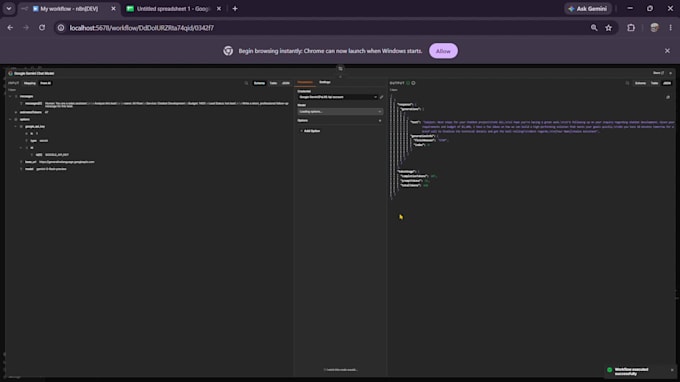Open a new browser tab
Image resolution: width=680 pixels, height=382 pixels.
coord(235,9)
